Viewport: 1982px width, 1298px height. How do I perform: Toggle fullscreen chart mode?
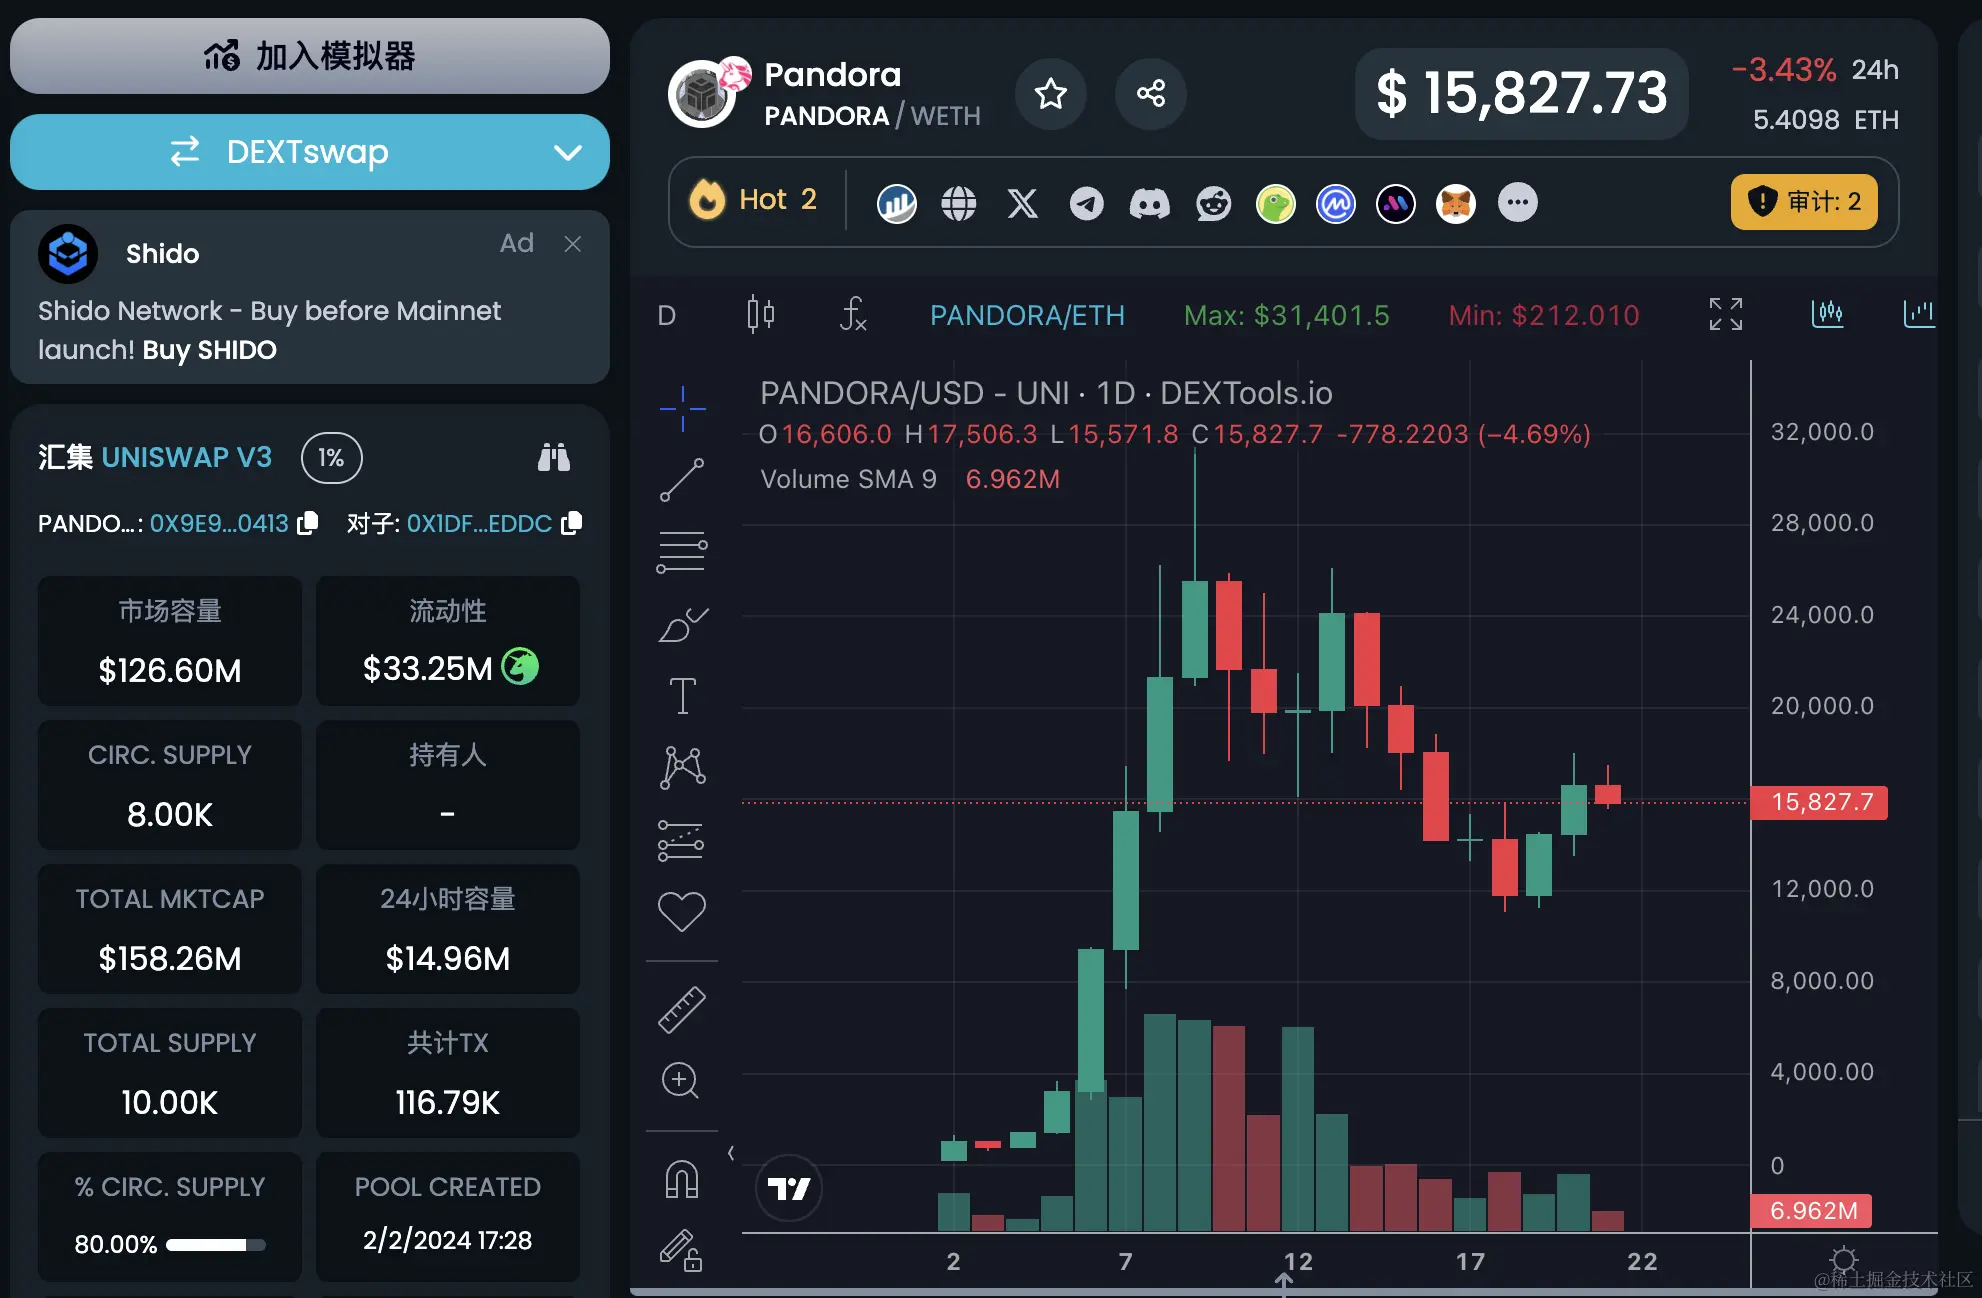pyautogui.click(x=1725, y=315)
